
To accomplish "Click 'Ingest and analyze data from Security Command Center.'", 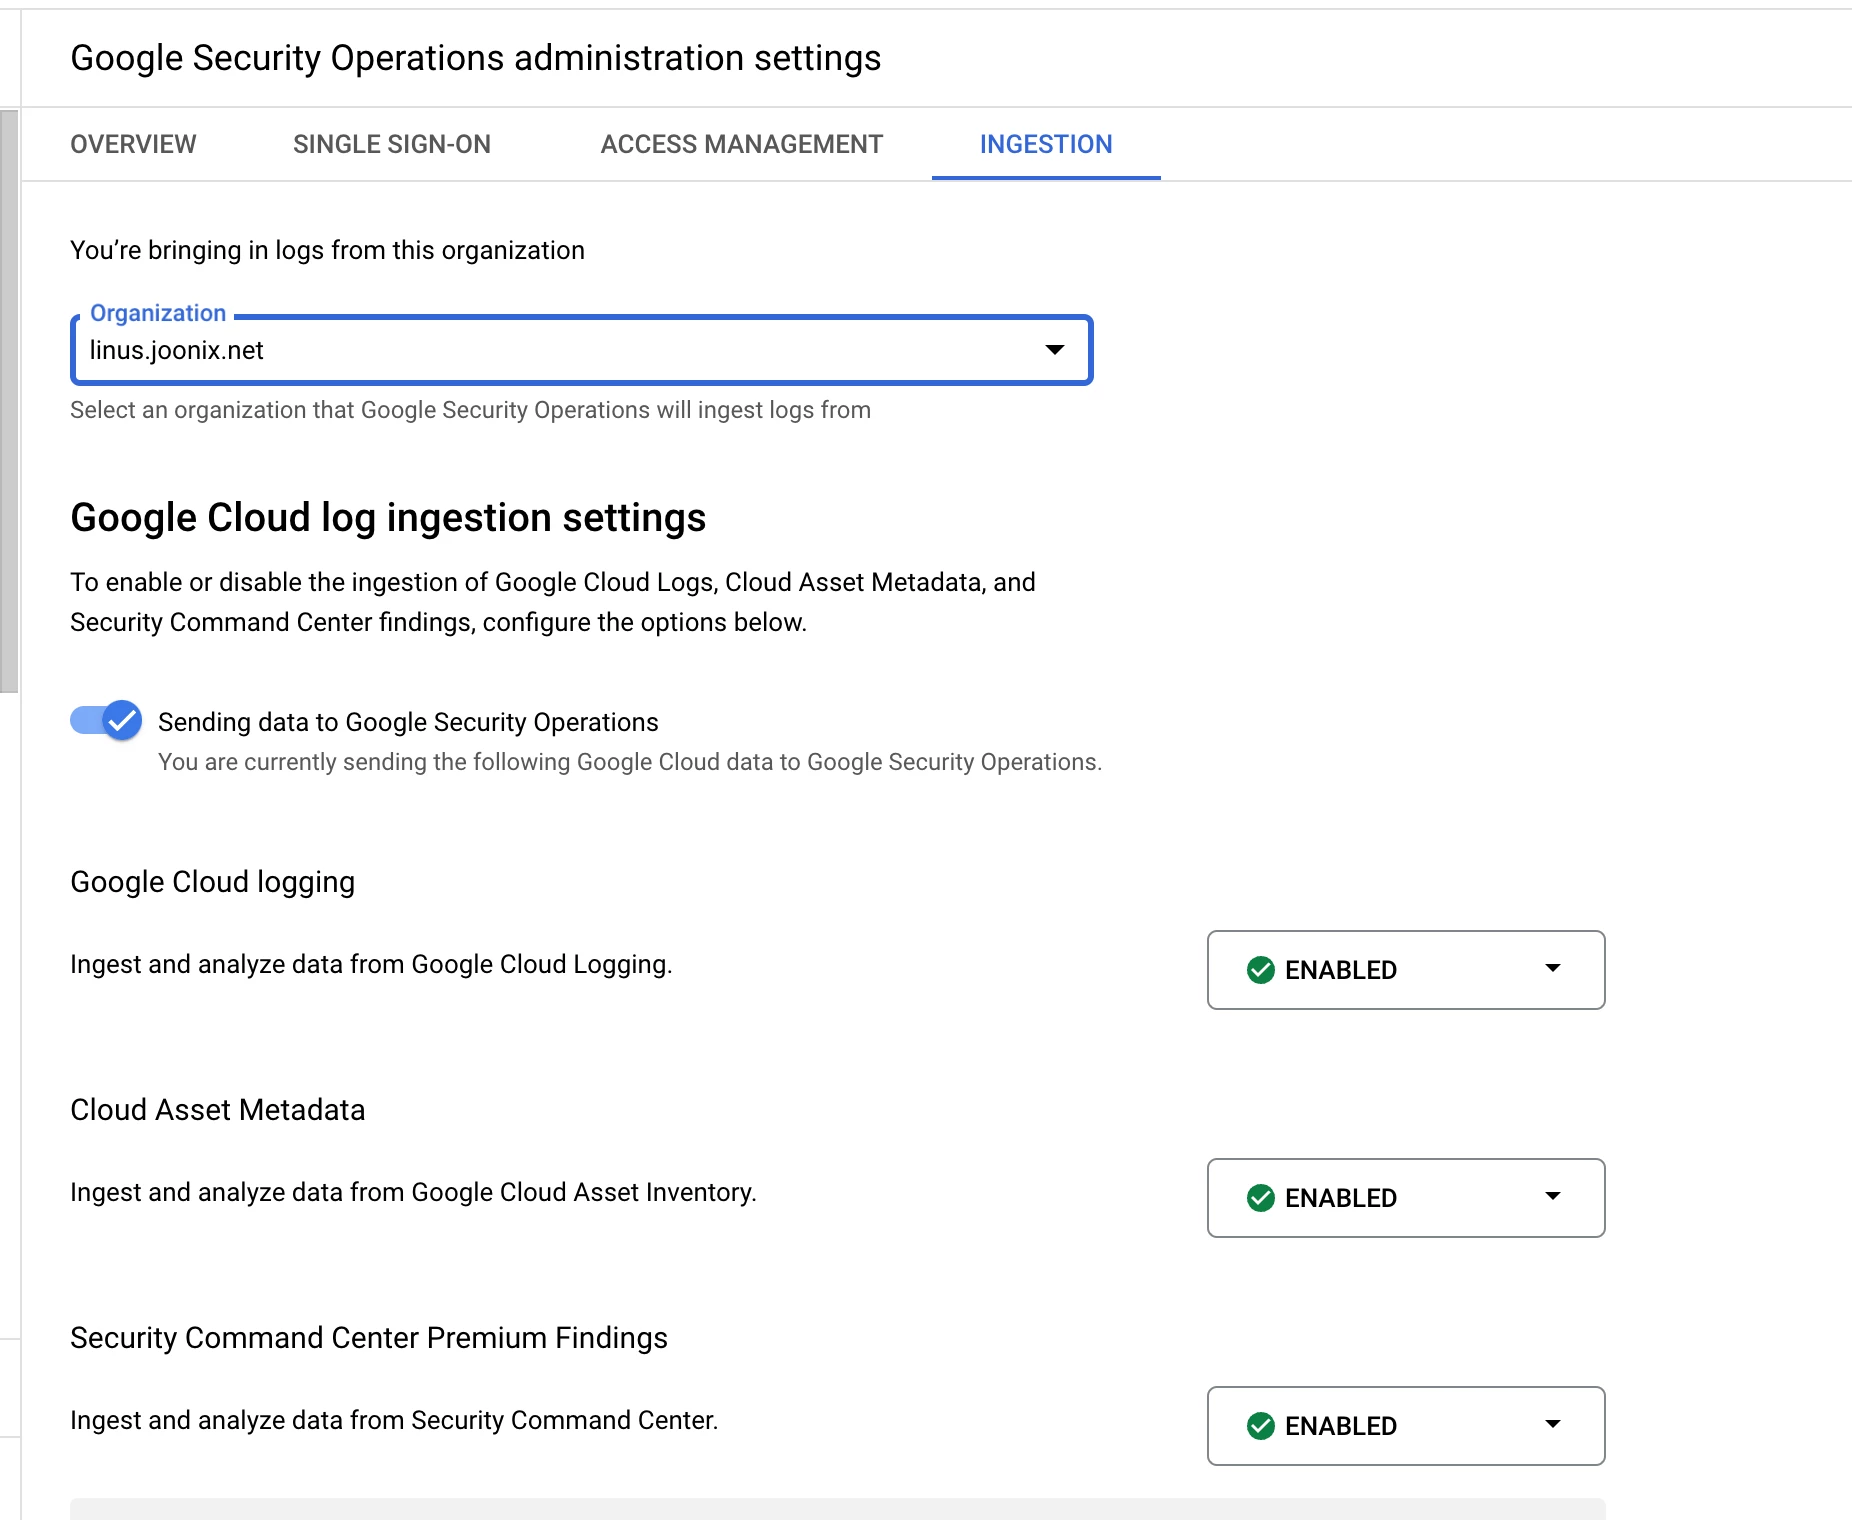I will pos(394,1420).
